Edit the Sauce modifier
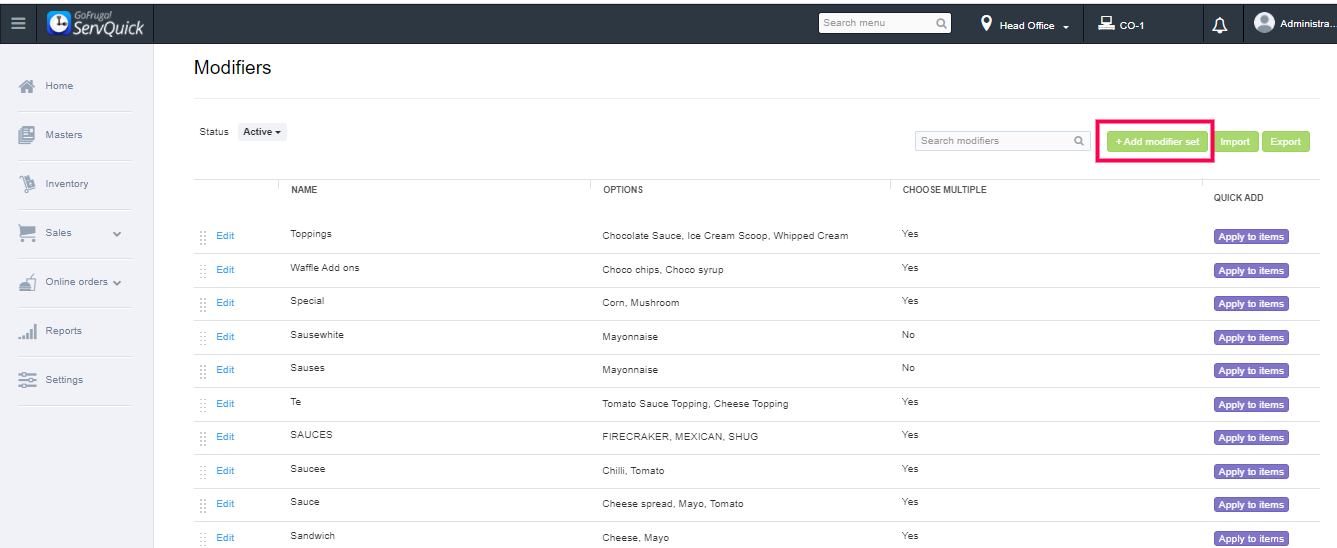This screenshot has width=1337, height=548. (x=225, y=504)
